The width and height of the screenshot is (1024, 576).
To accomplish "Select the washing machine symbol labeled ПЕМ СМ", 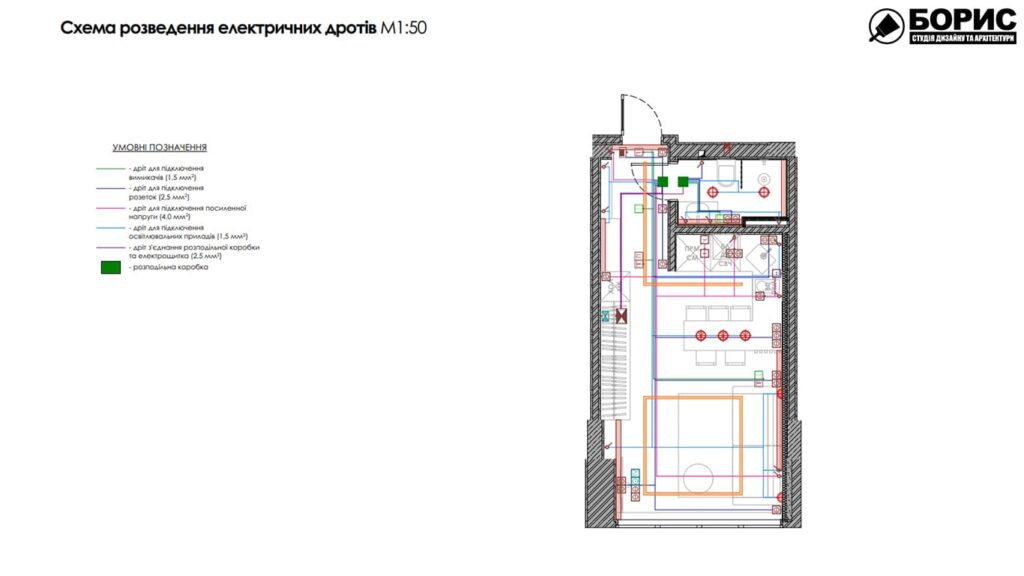I will [693, 252].
